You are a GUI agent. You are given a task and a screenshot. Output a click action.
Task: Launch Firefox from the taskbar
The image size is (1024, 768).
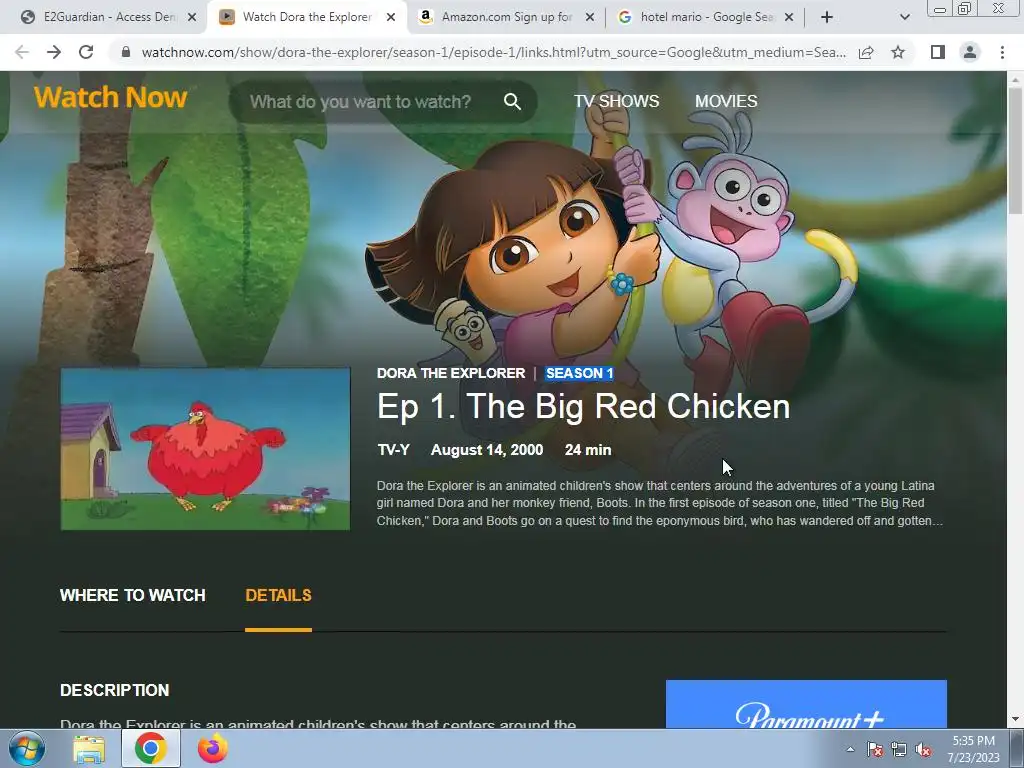click(213, 748)
